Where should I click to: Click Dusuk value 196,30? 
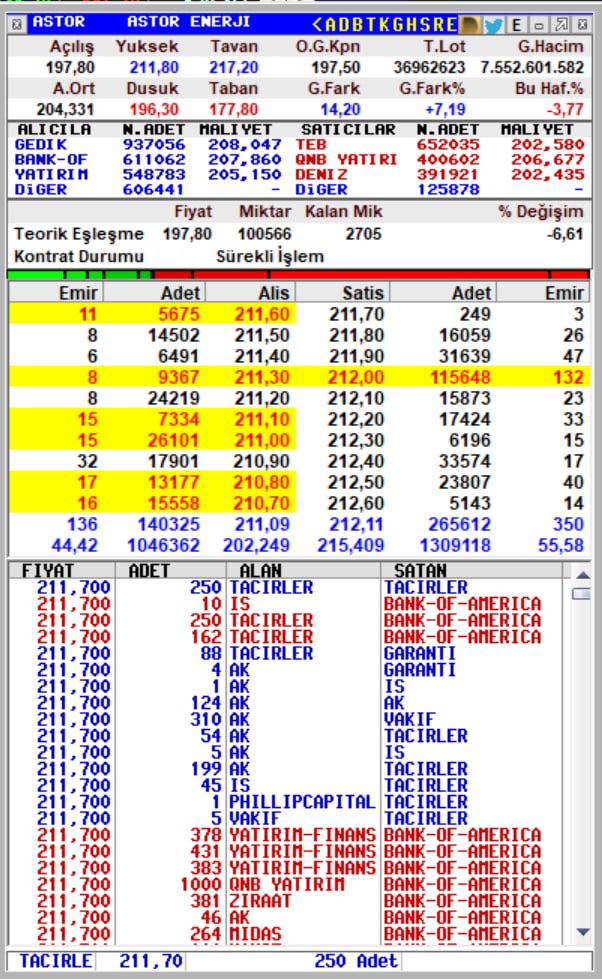(154, 109)
